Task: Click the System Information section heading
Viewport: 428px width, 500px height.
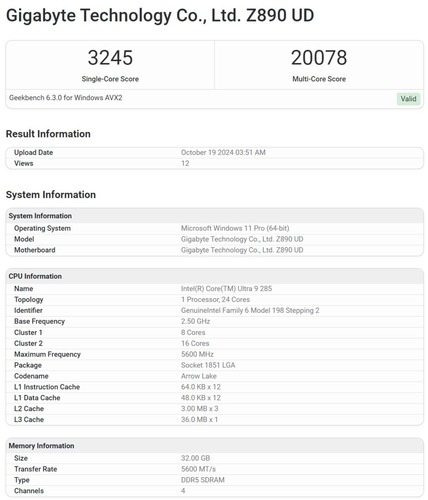Action: [x=51, y=195]
